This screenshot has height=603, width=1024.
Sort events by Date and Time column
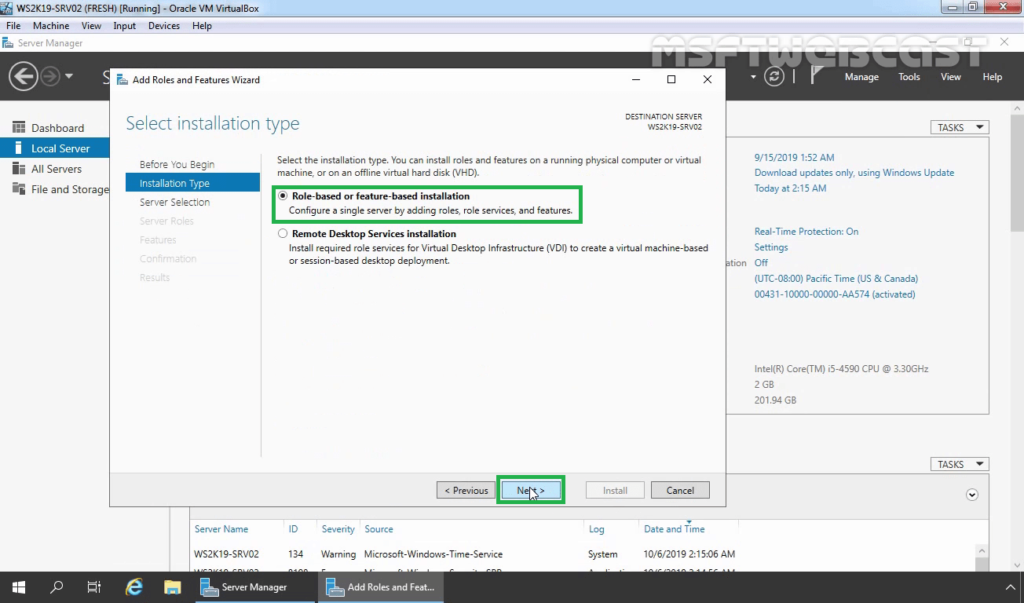pos(674,529)
